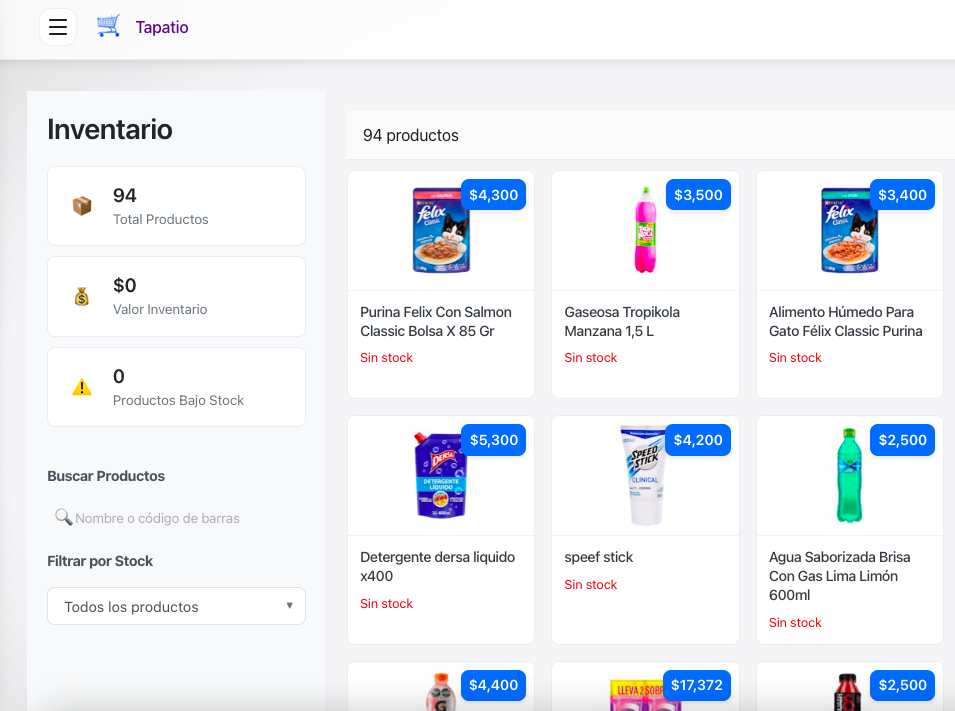Screen dimensions: 955x711
Task: Click the shopping cart logo icon
Action: coord(108,27)
